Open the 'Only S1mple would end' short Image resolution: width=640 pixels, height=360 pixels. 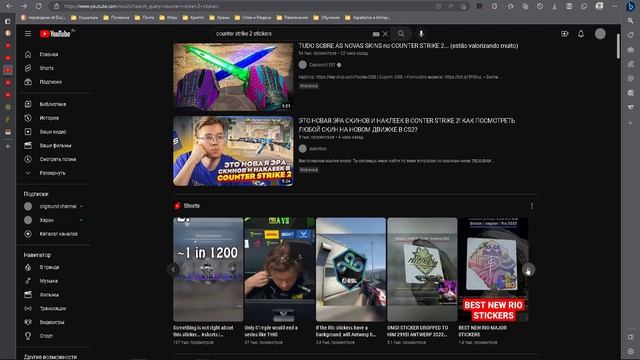(280, 269)
